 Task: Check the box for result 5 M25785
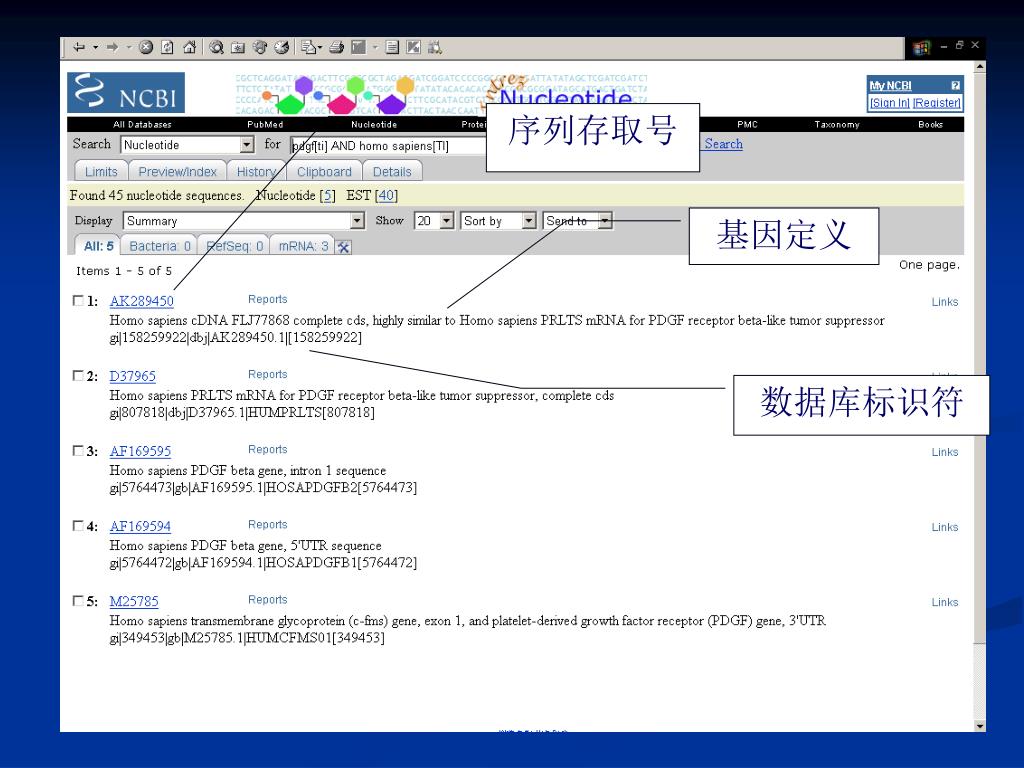coord(78,601)
